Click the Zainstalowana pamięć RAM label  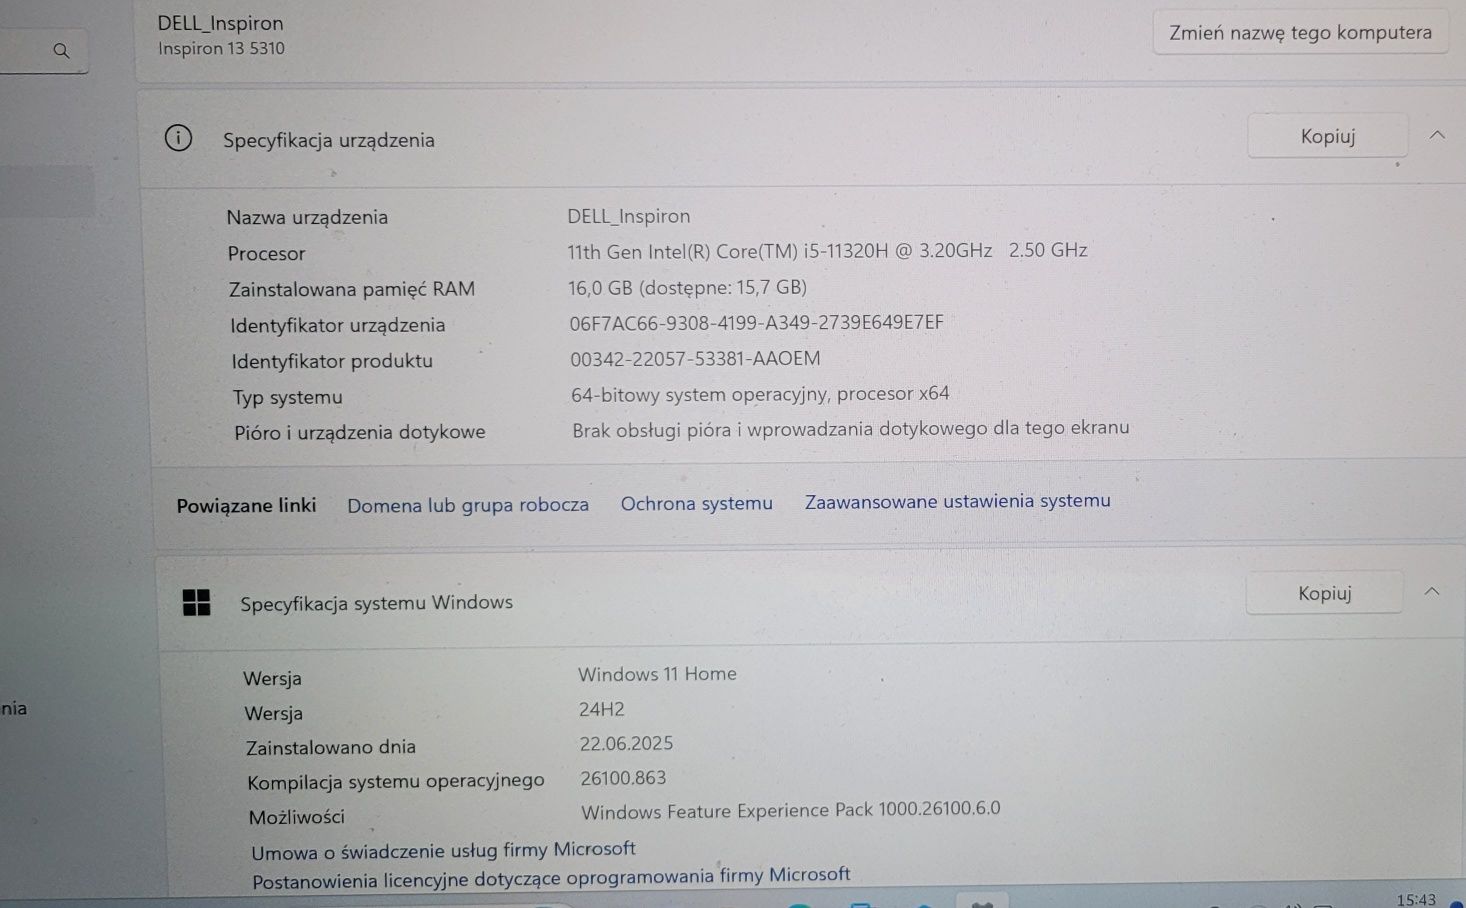[352, 289]
